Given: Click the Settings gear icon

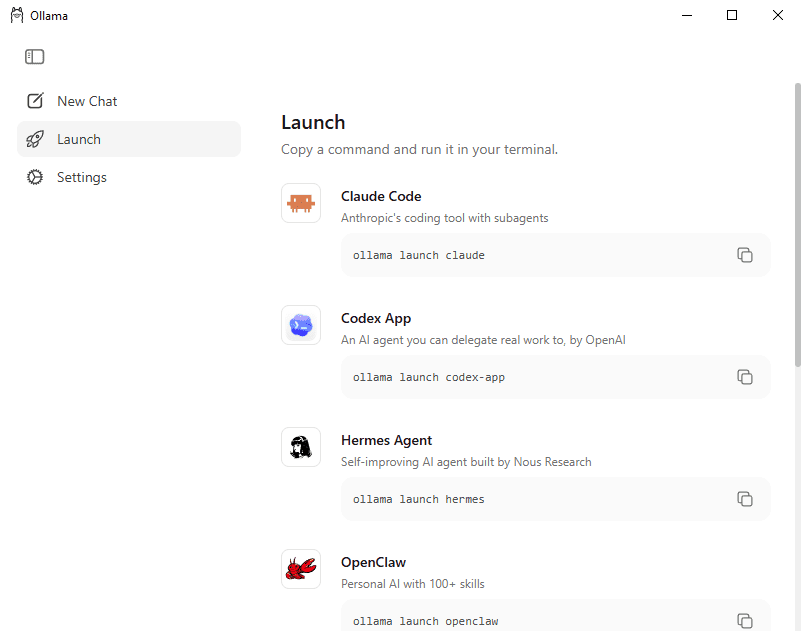Looking at the screenshot, I should coord(35,177).
